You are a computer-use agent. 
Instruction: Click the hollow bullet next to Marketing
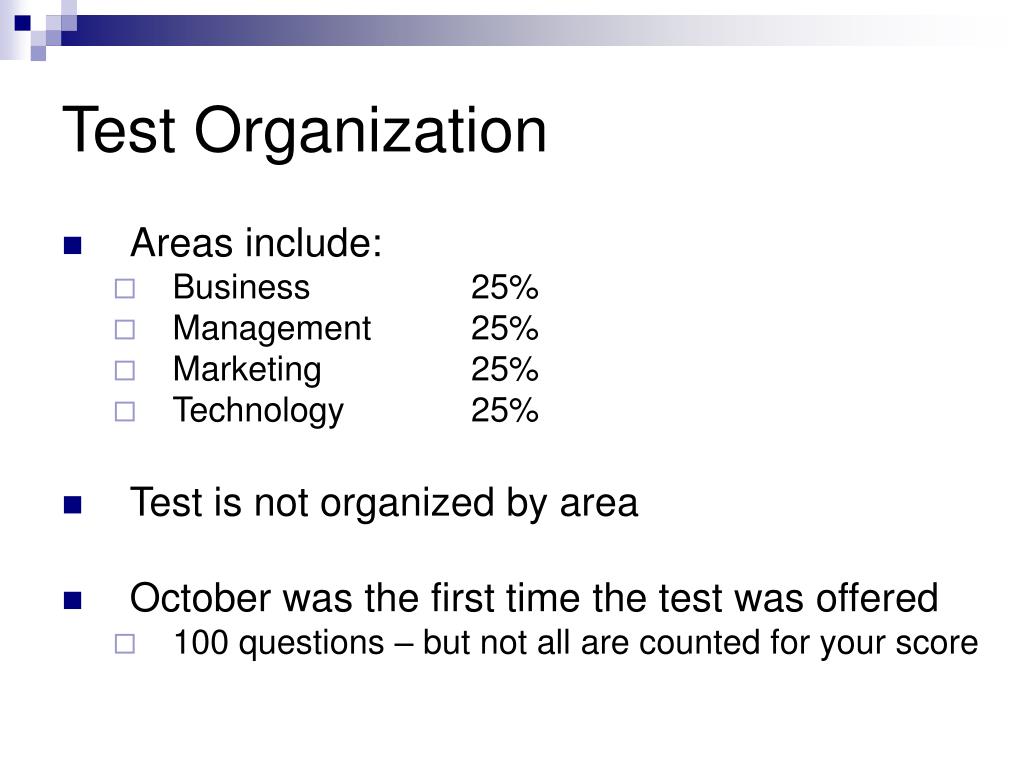click(125, 371)
